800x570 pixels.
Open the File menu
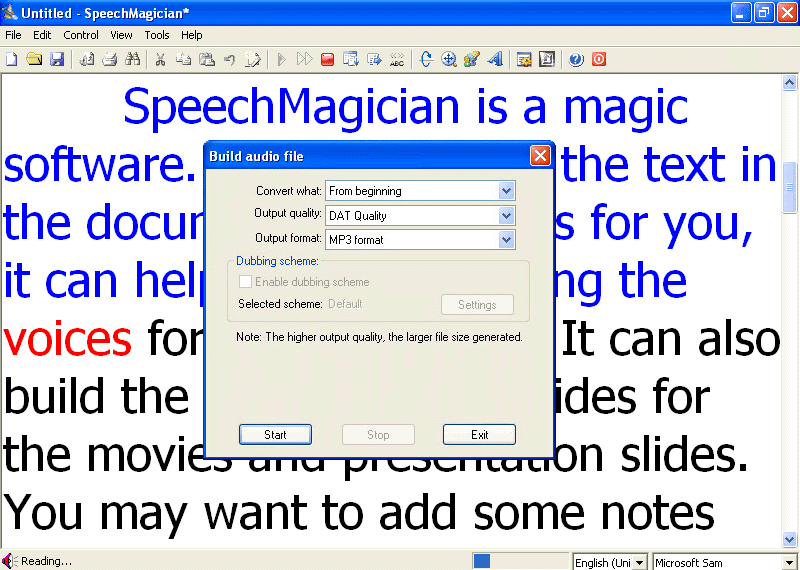pyautogui.click(x=13, y=35)
